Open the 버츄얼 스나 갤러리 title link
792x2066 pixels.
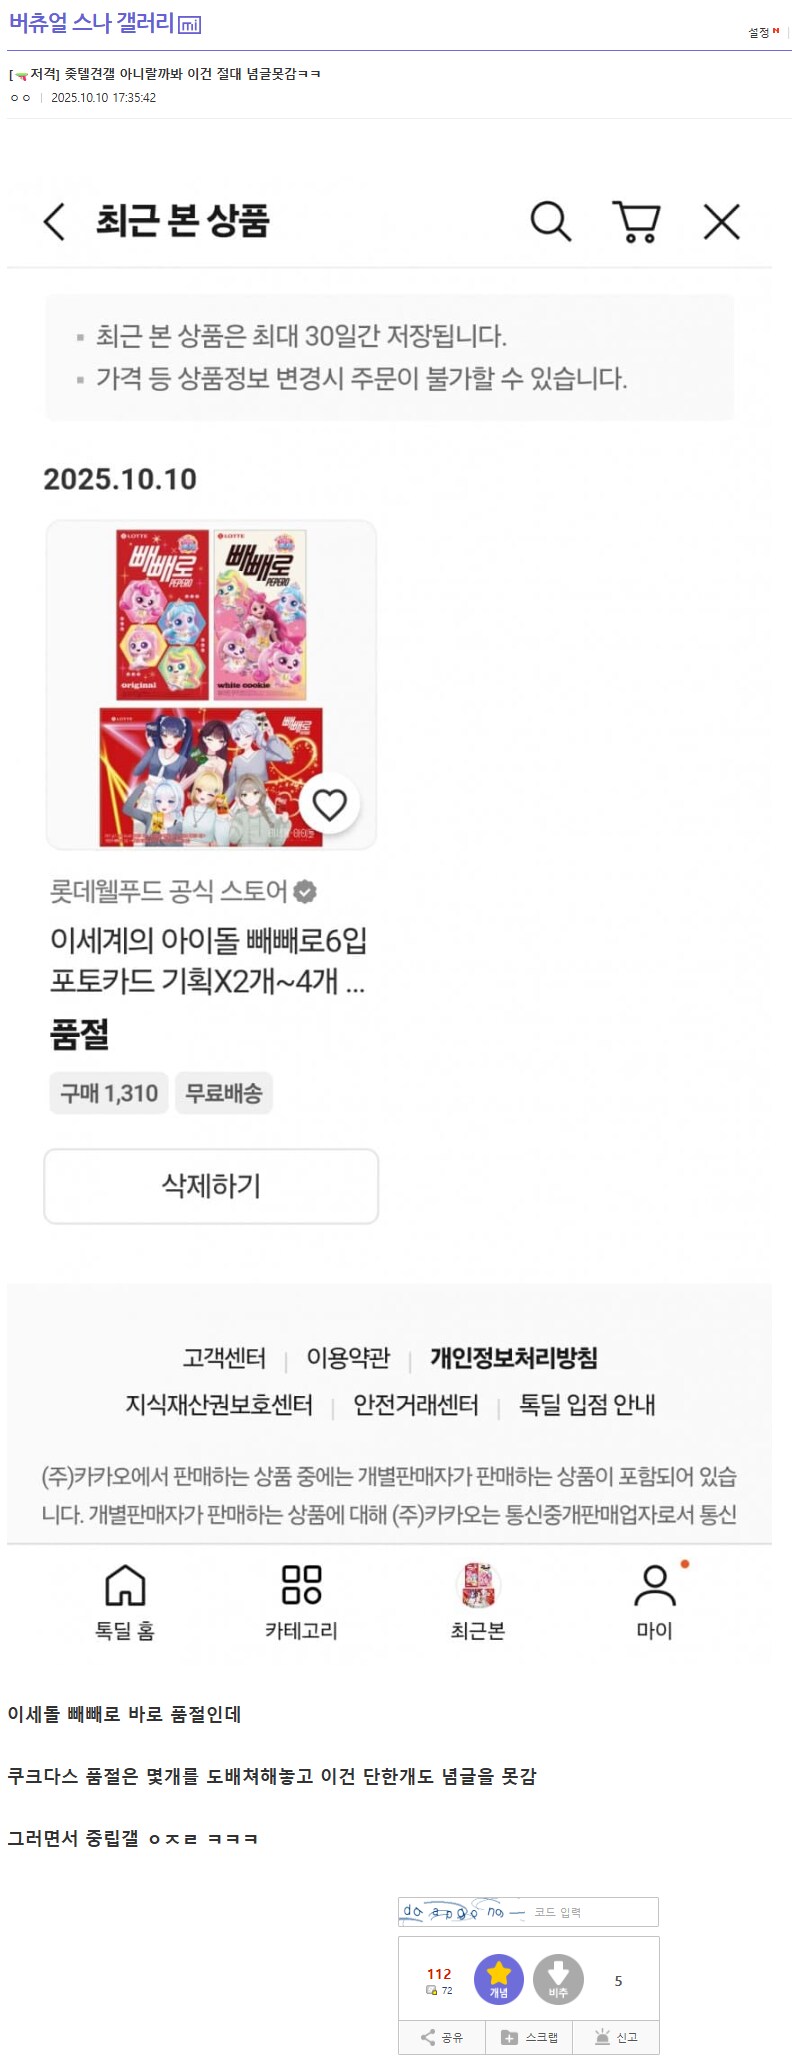[91, 23]
